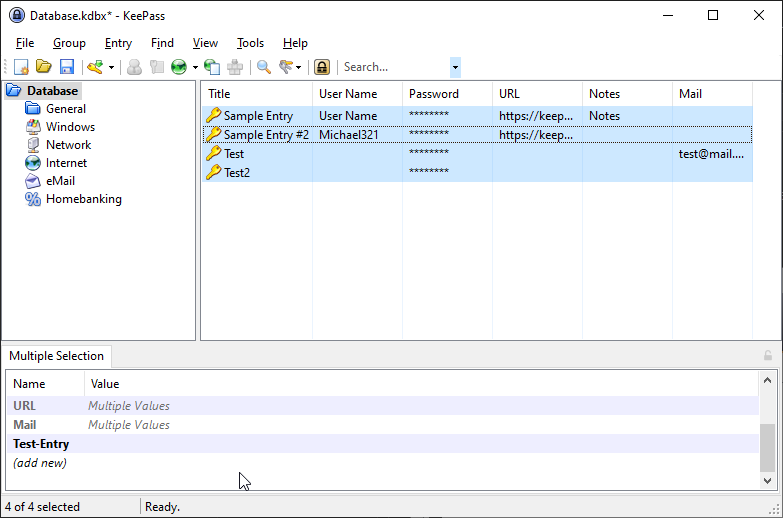
Task: Expand the Search box dropdown arrow
Action: [455, 67]
